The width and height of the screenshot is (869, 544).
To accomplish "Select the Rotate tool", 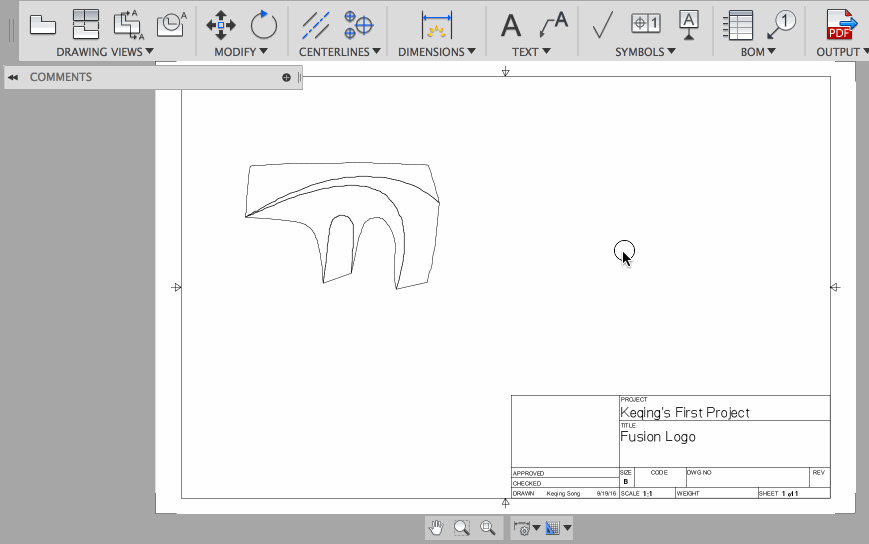I will point(263,24).
